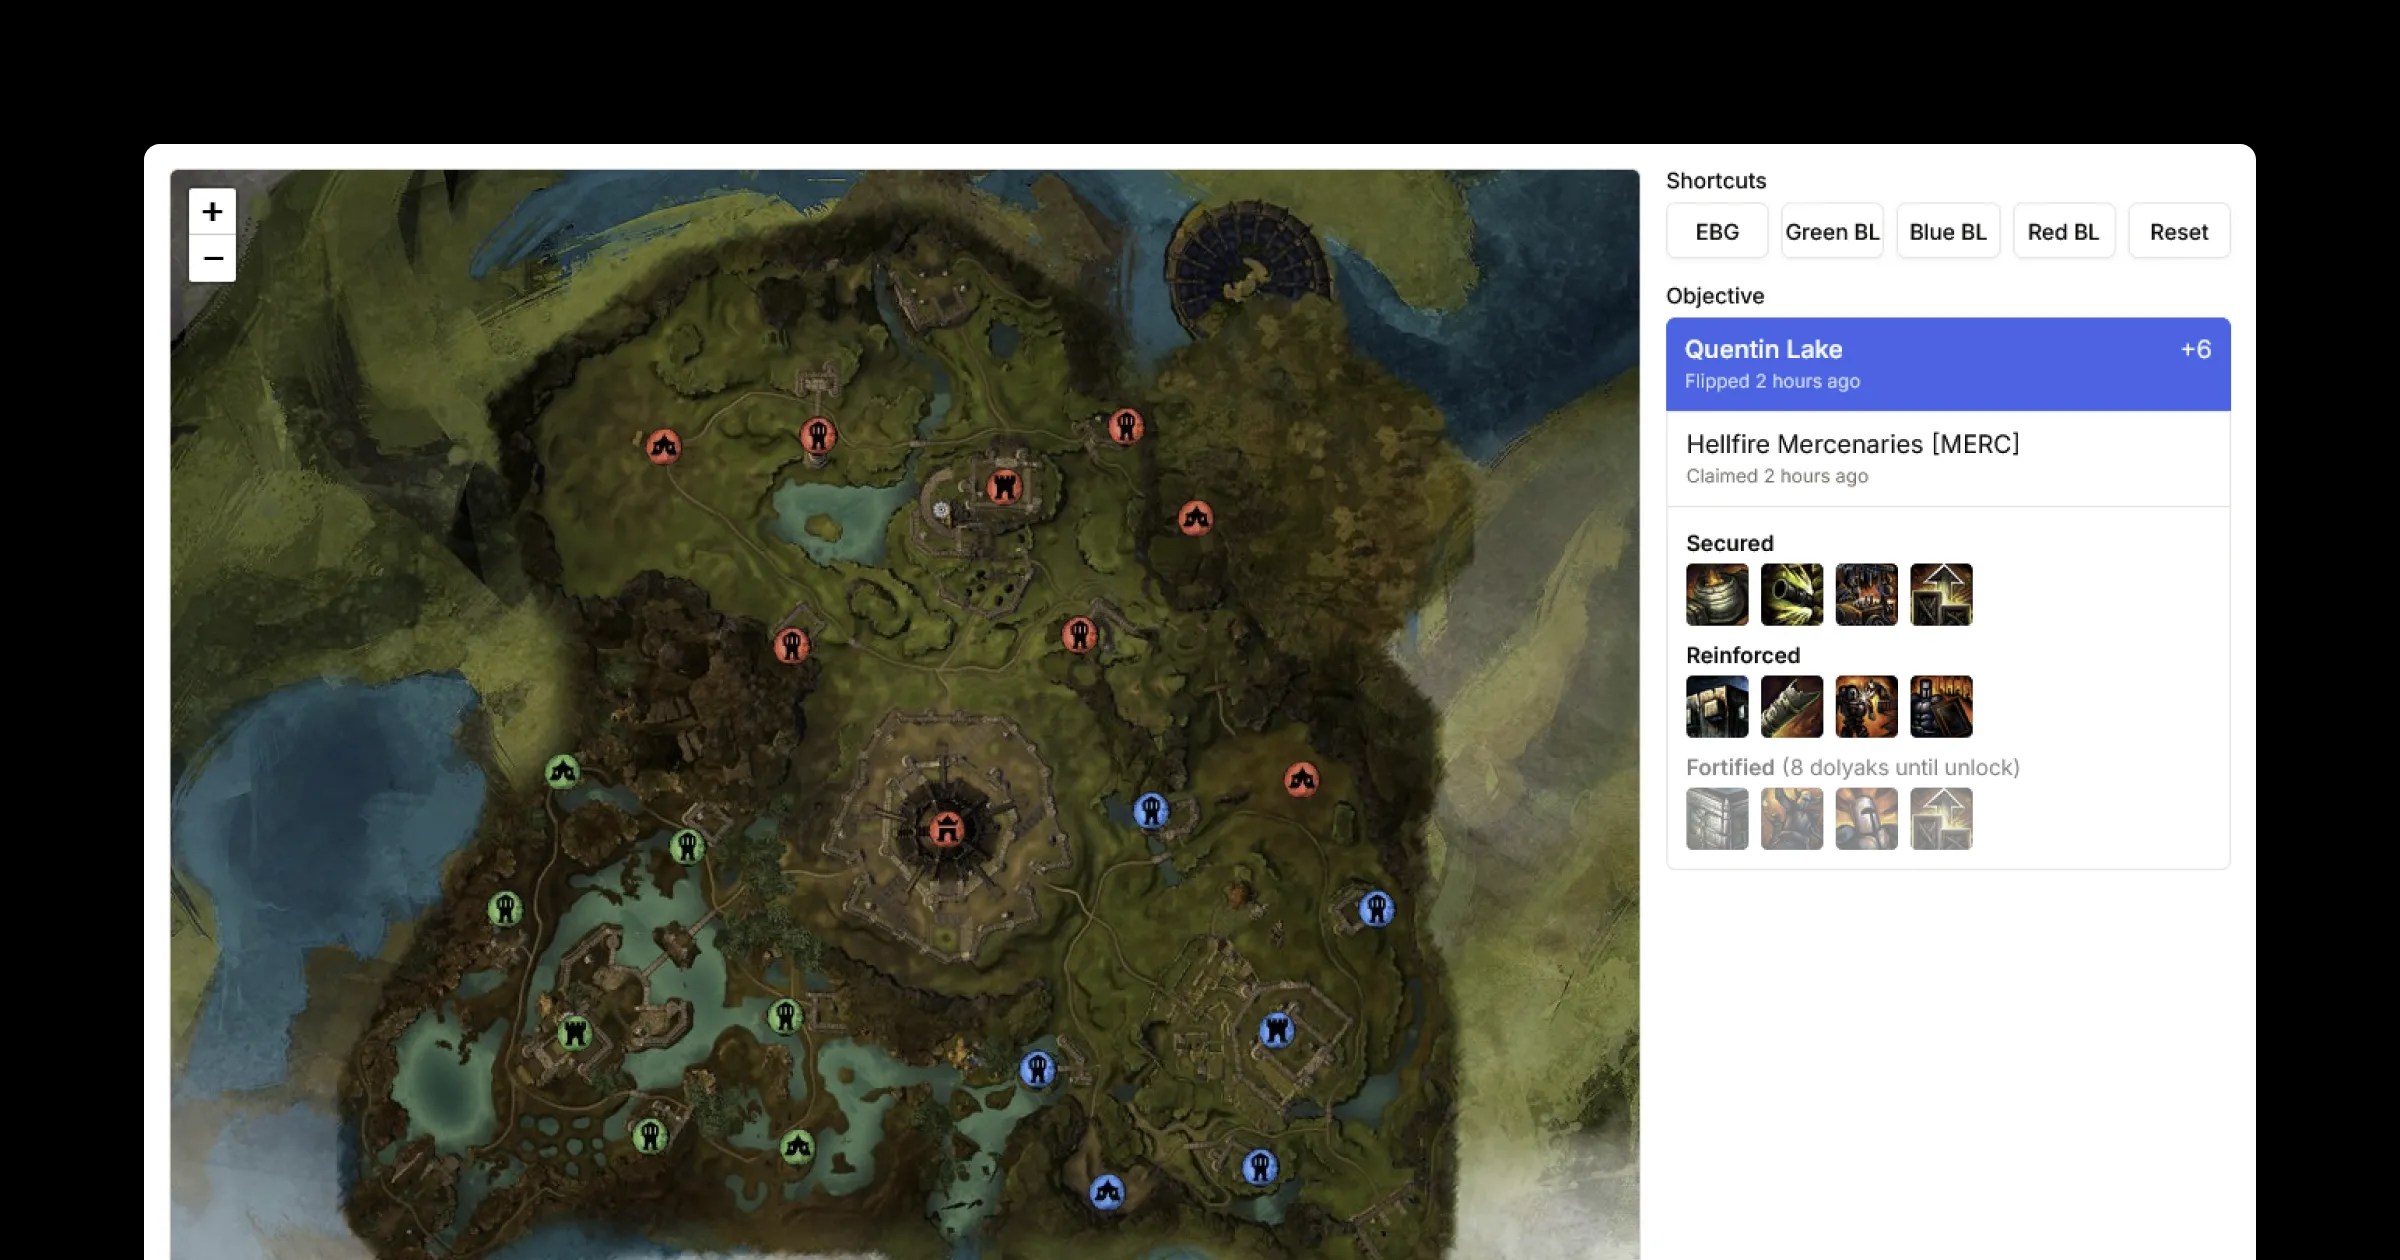Select the cannons upgrade icon in the Secured row
The width and height of the screenshot is (2400, 1260).
pos(1791,594)
